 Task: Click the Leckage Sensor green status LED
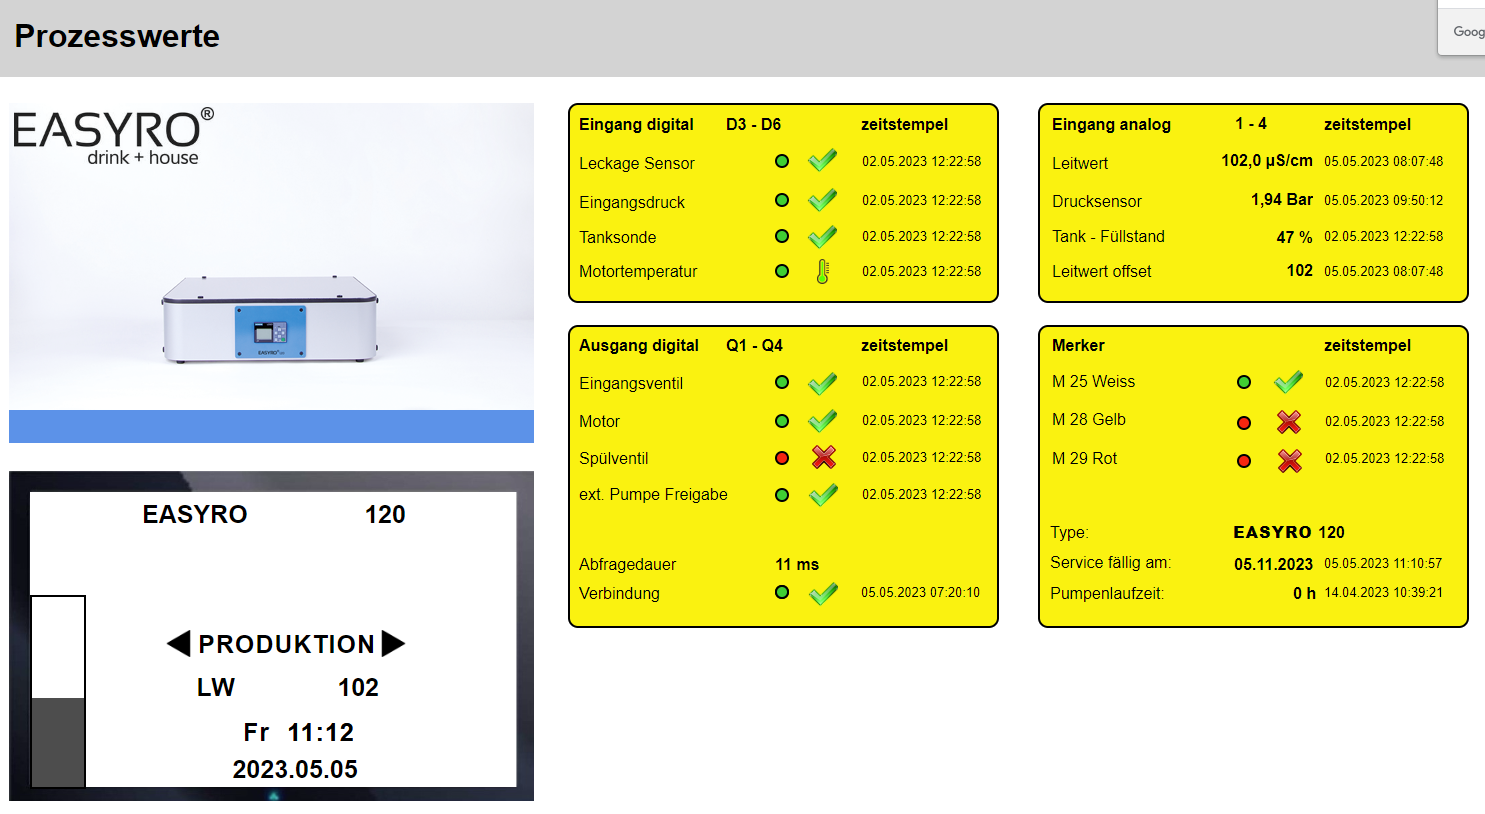pyautogui.click(x=782, y=161)
